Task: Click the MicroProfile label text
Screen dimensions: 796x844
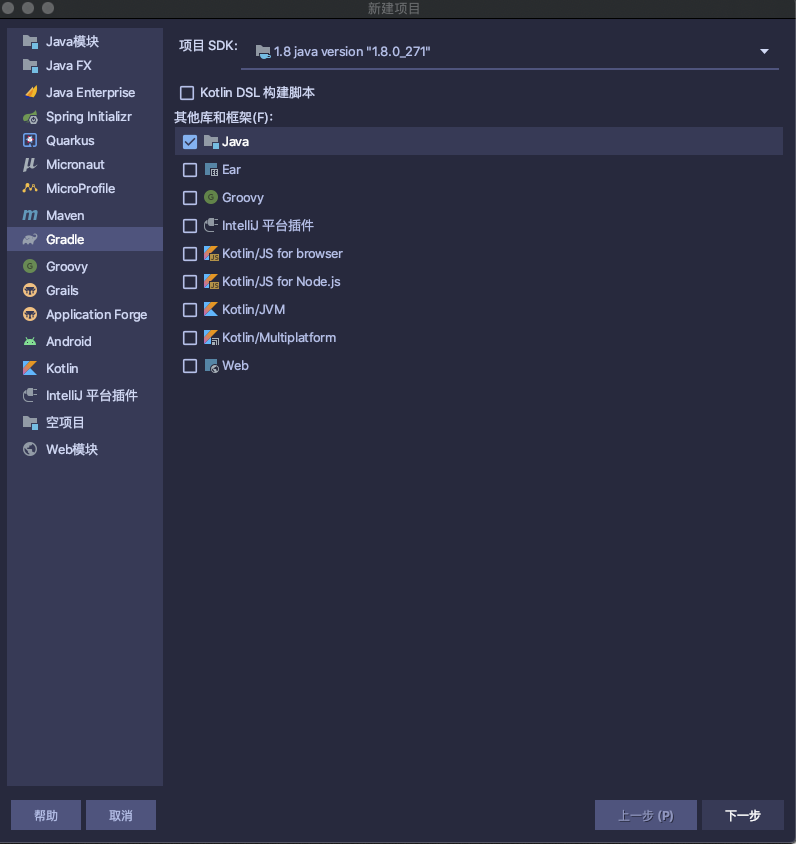Action: (81, 188)
